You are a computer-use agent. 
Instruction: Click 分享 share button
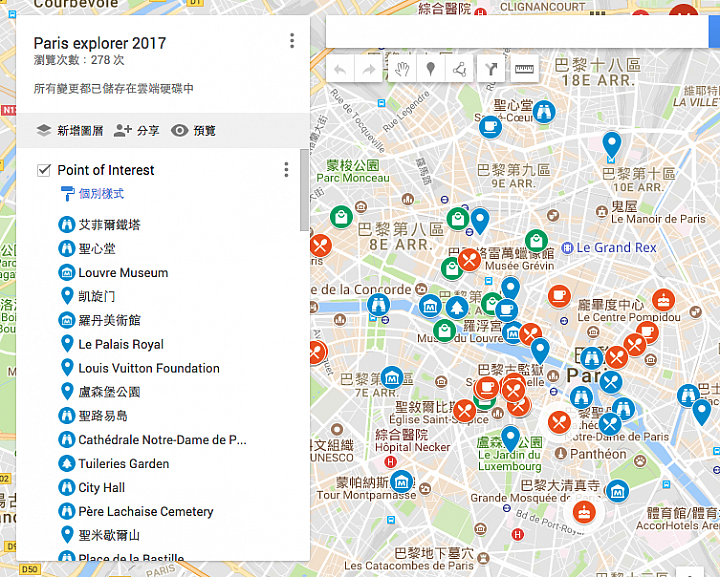pos(136,131)
